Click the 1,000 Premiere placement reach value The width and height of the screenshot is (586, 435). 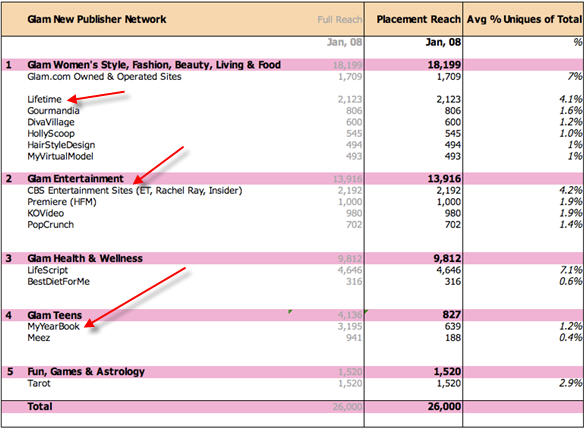pyautogui.click(x=448, y=202)
